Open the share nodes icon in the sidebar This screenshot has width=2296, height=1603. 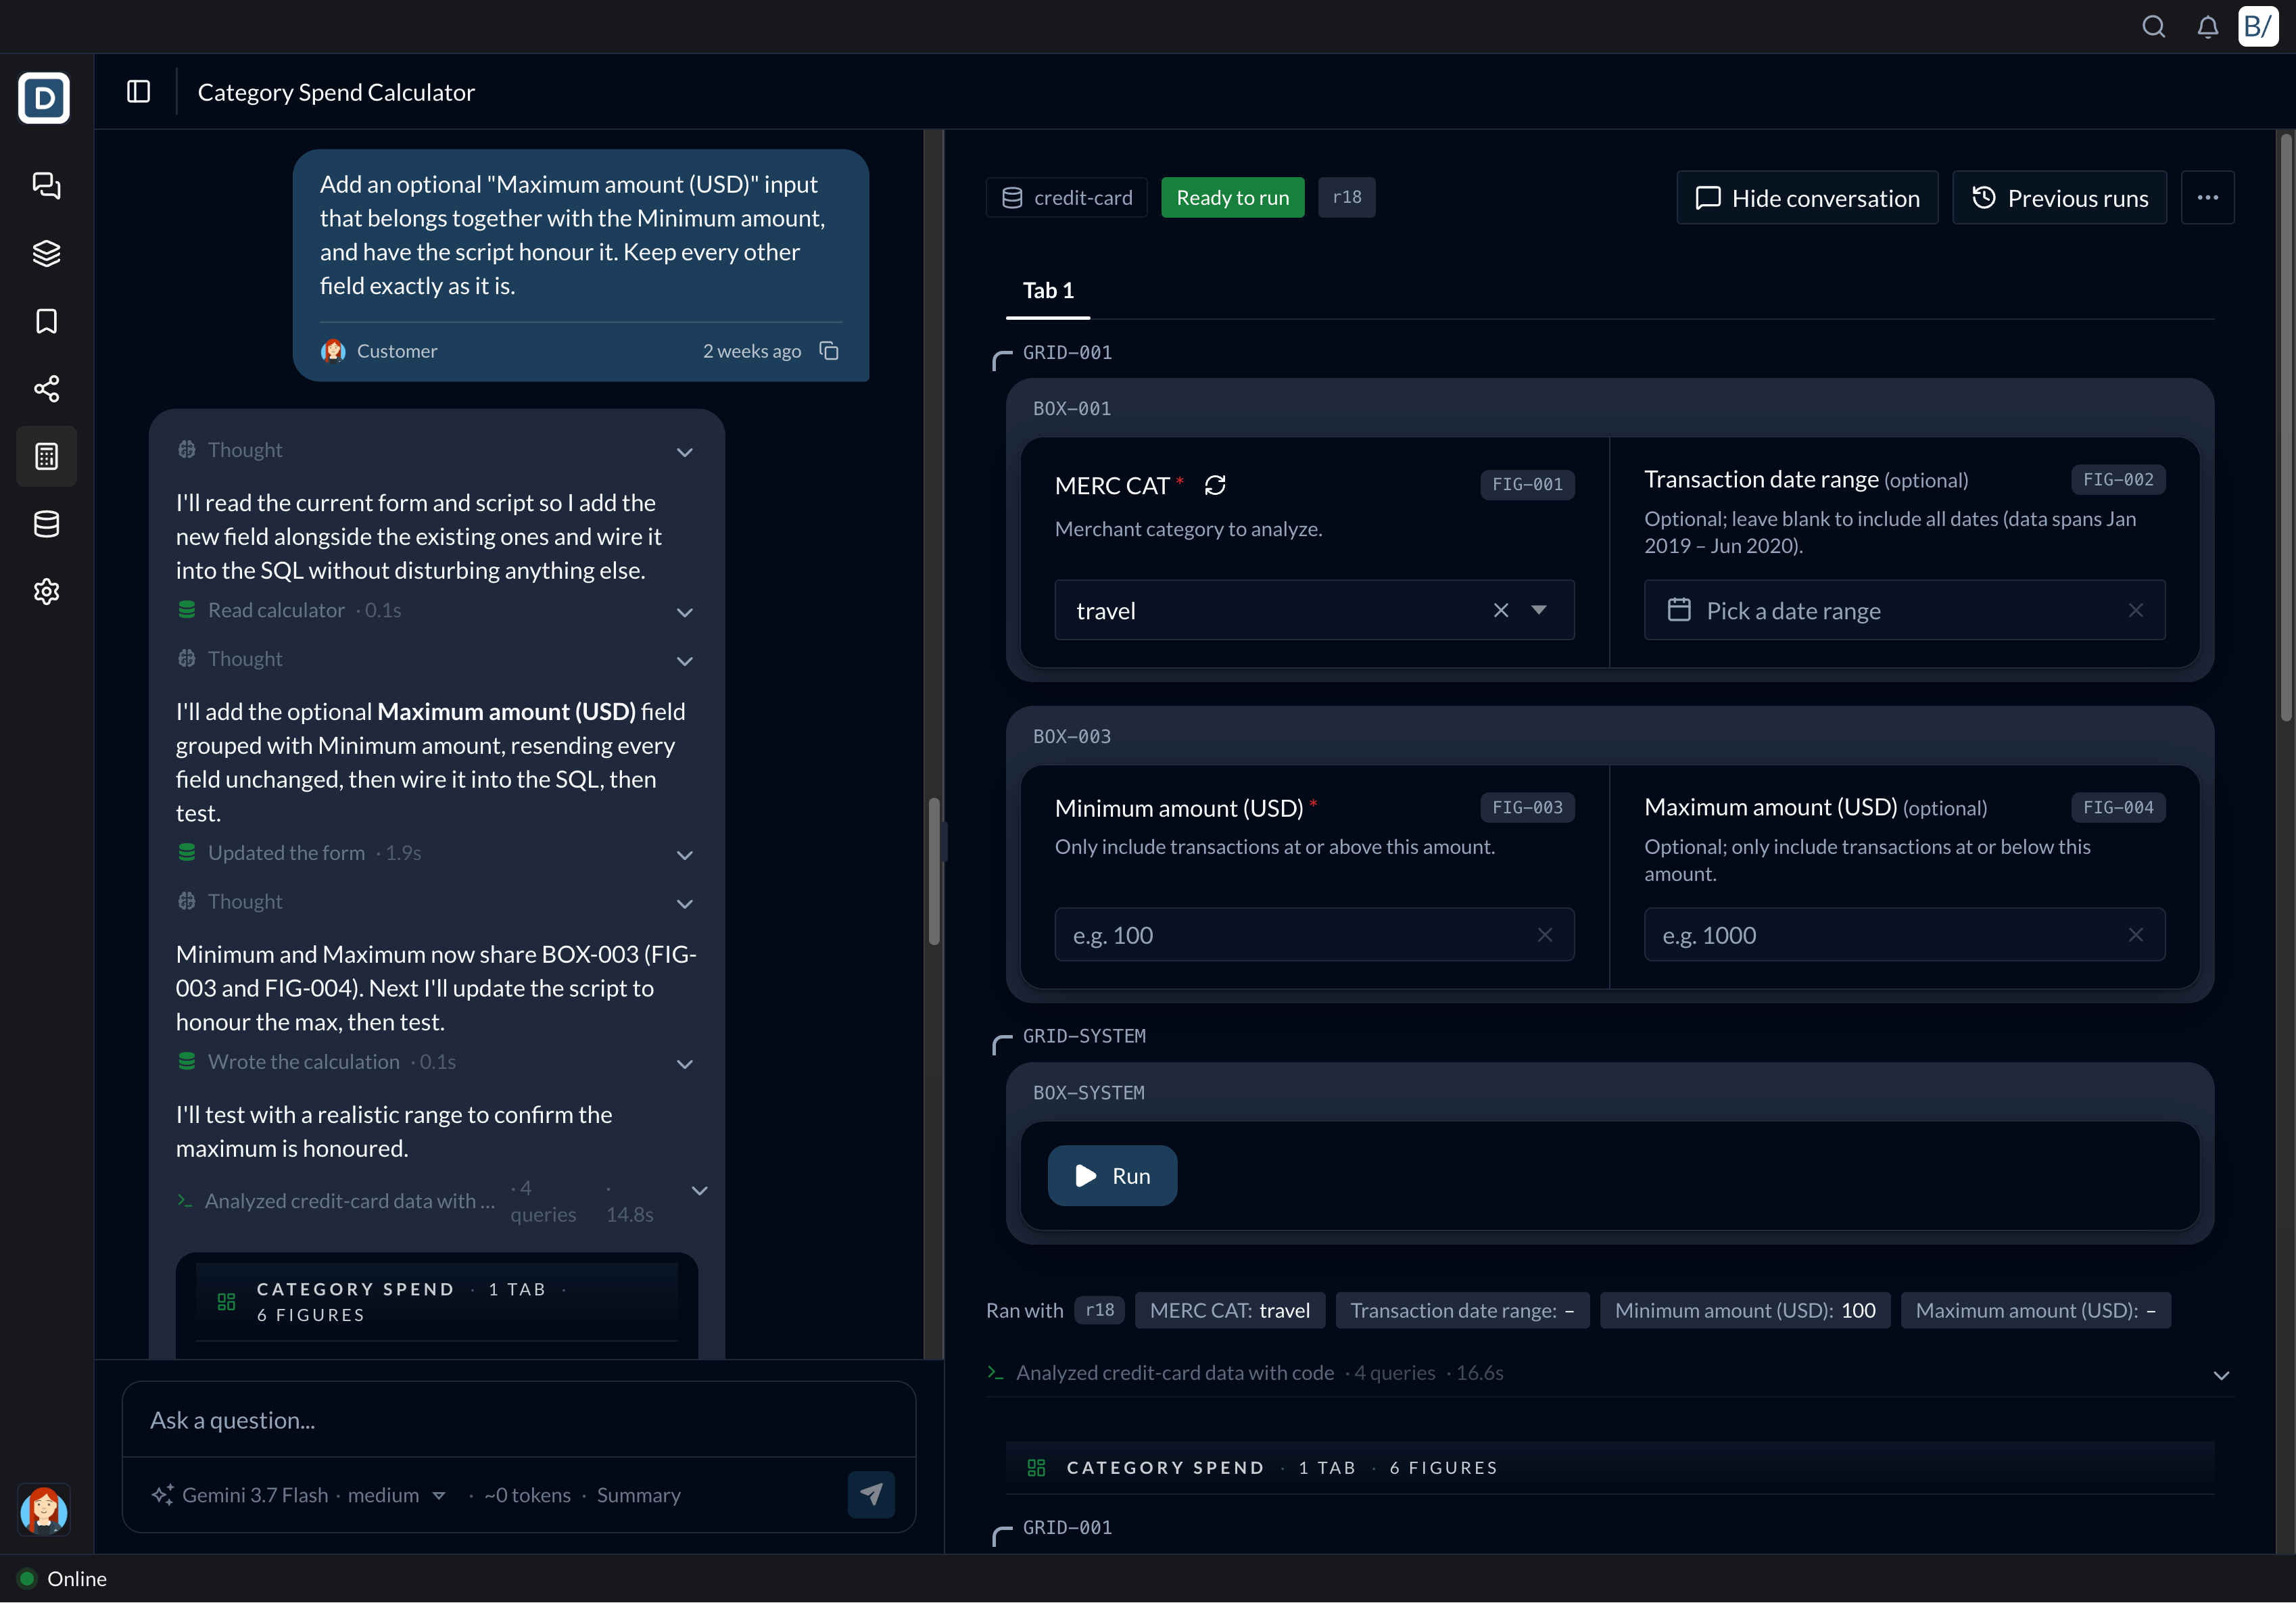(x=46, y=388)
